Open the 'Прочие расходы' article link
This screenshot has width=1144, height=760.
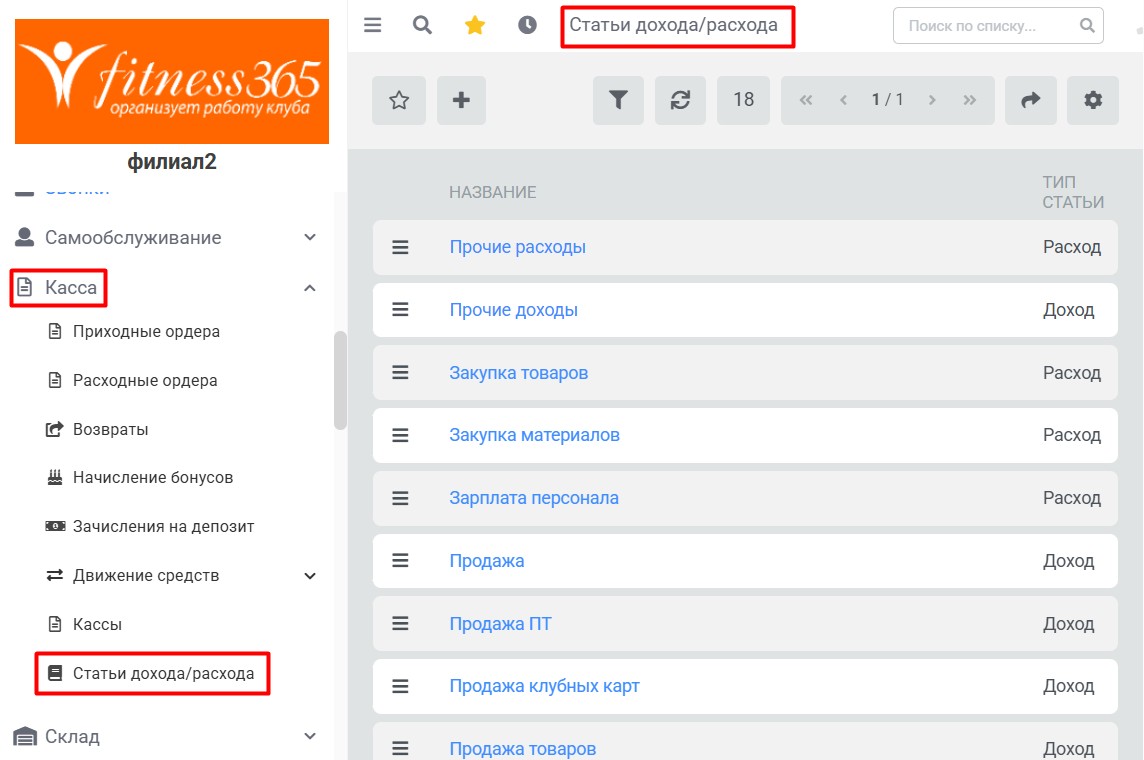pos(517,247)
